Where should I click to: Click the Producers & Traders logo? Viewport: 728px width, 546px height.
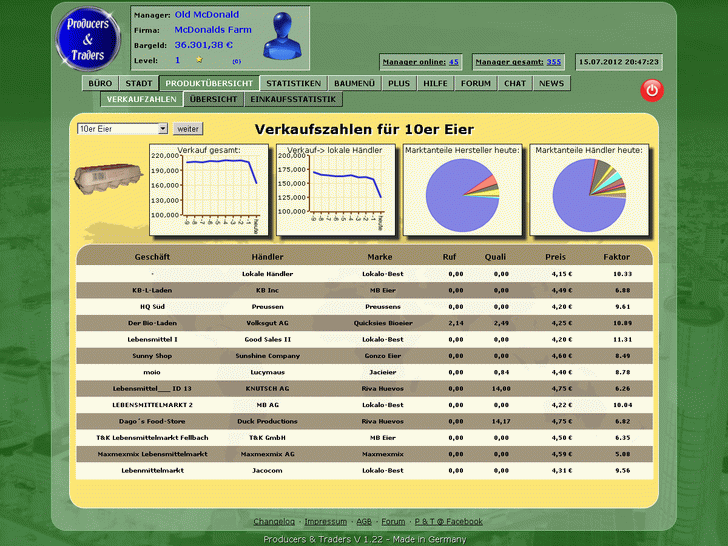88,39
